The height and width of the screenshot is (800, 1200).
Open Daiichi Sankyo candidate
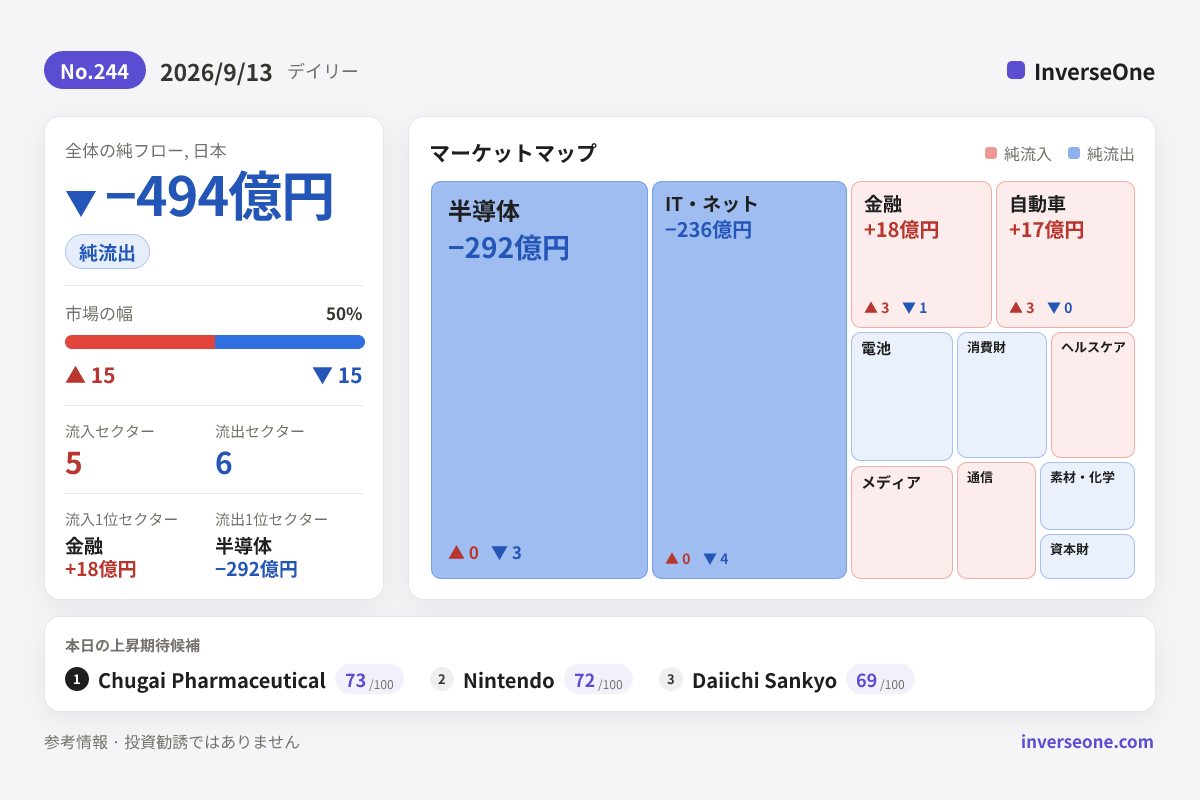tap(764, 680)
